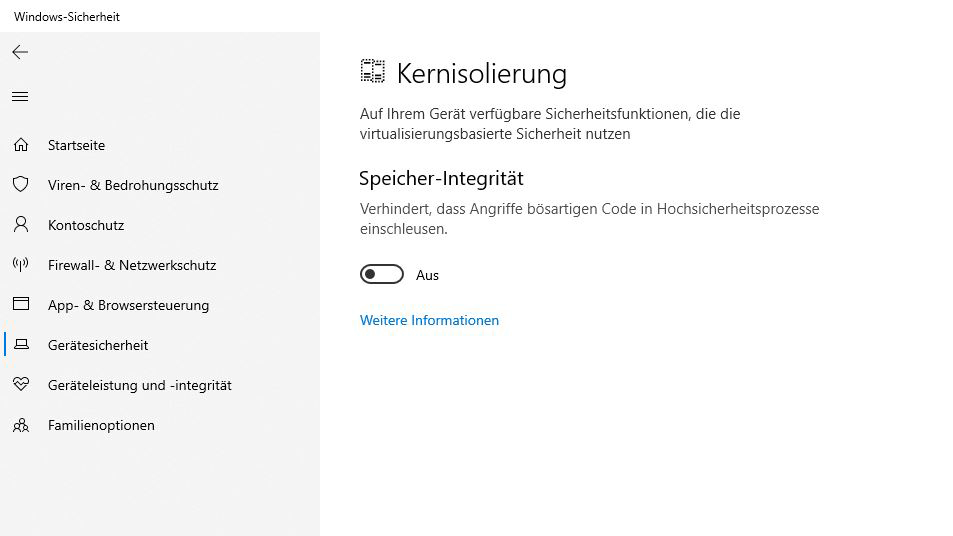
Task: Click the shield icon for virus protection
Action: click(20, 185)
